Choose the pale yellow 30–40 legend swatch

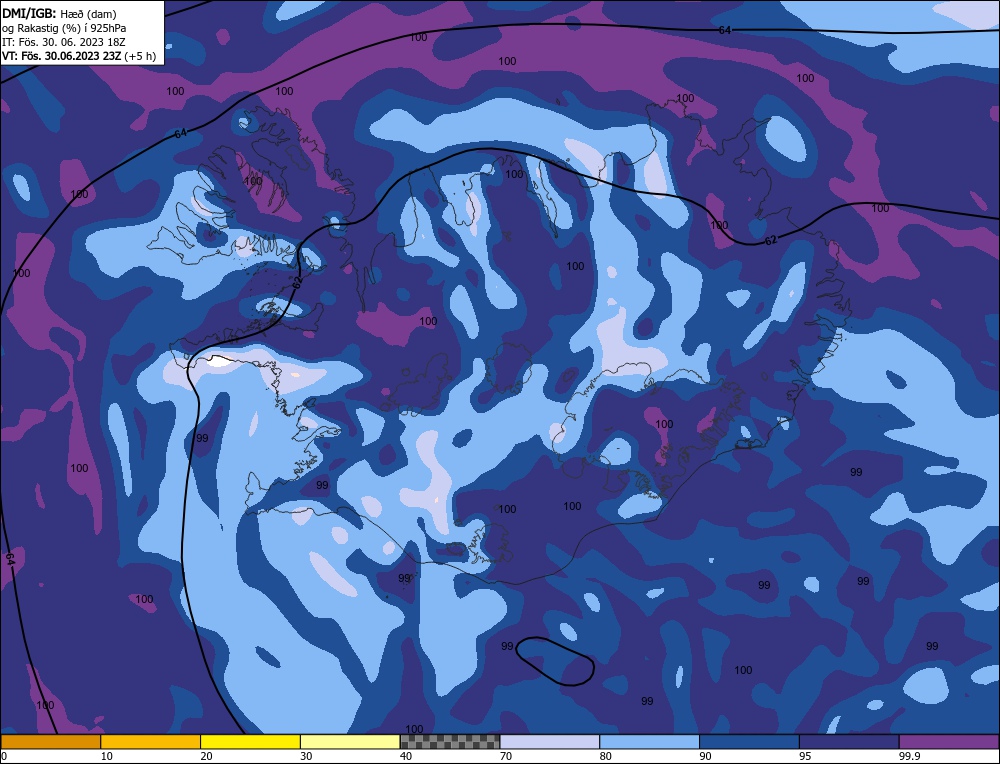click(350, 741)
